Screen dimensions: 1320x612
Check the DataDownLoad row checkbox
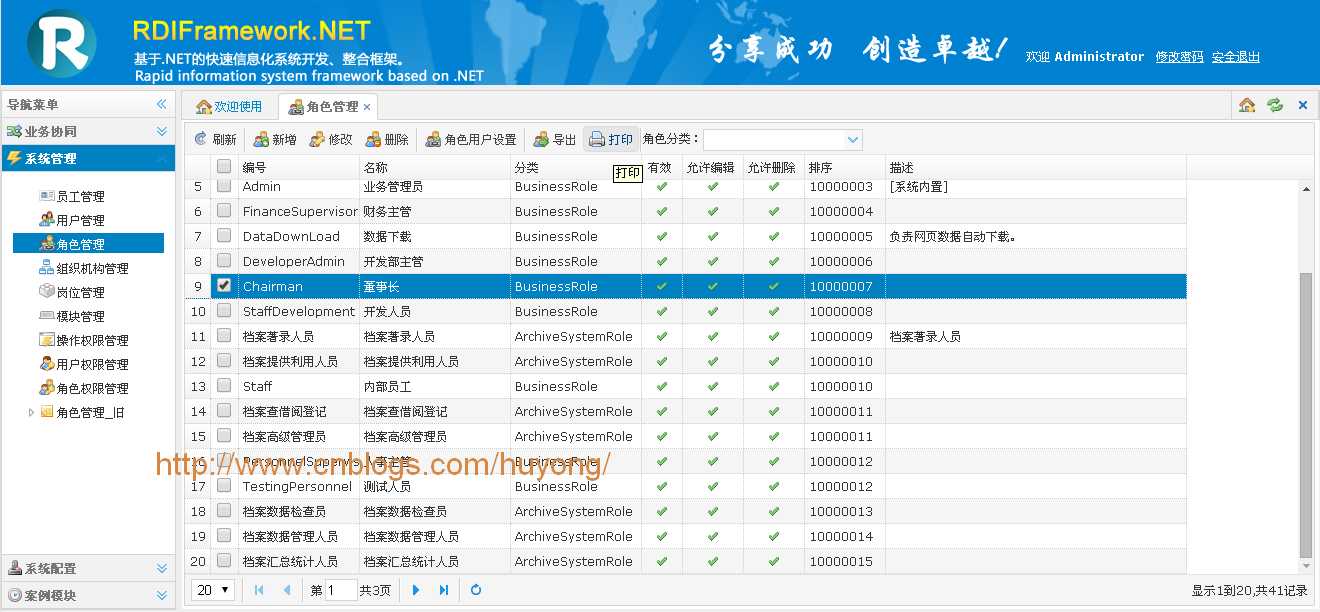tap(224, 236)
